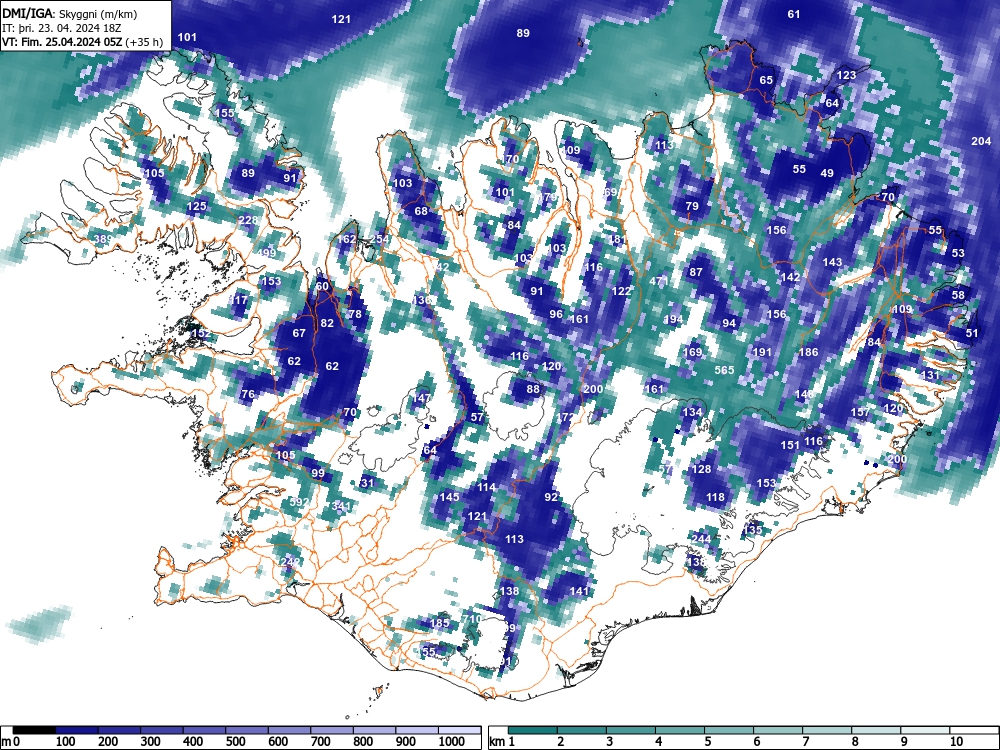Click the visibility value 143 on the map
This screenshot has height=750, width=1000.
[832, 262]
